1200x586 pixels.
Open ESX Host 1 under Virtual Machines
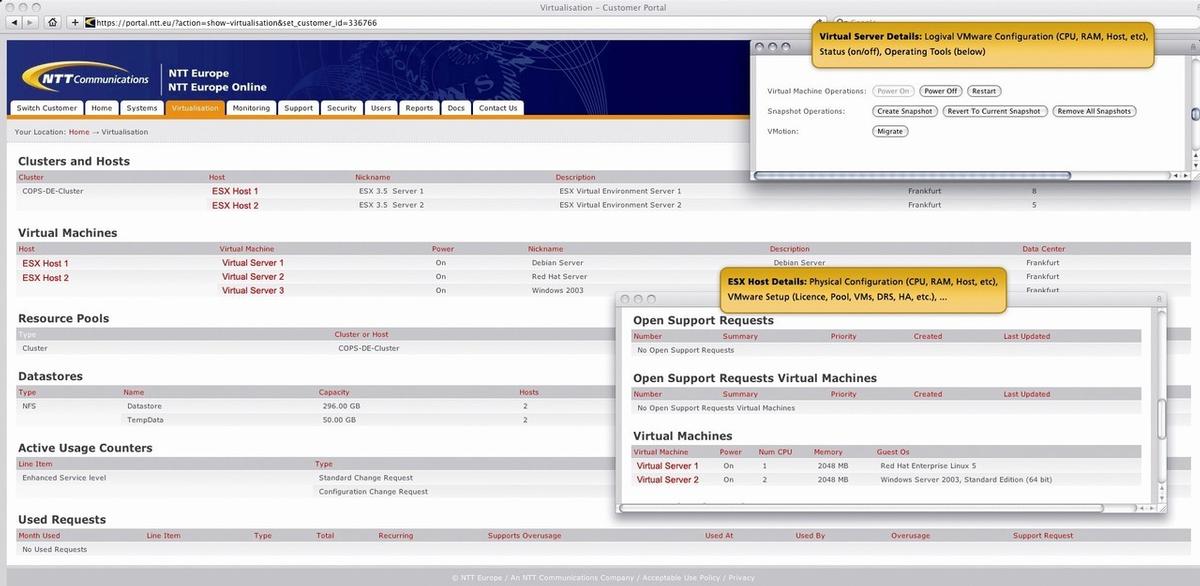pyautogui.click(x=45, y=263)
